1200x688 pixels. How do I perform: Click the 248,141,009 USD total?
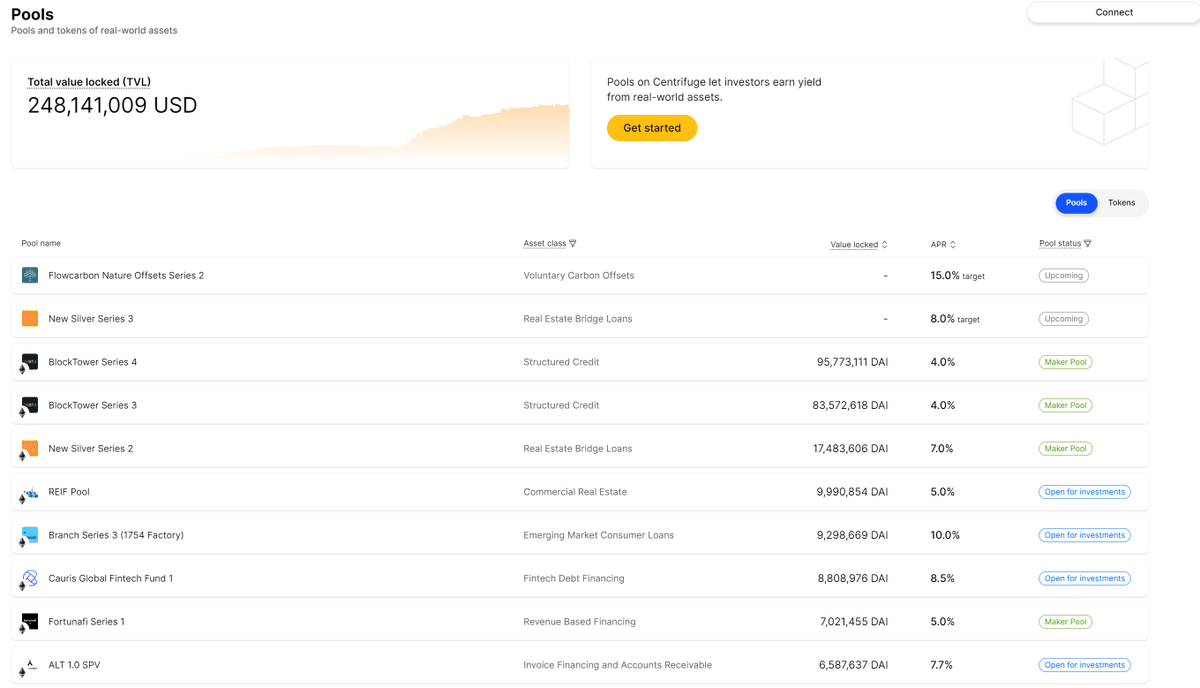[112, 105]
